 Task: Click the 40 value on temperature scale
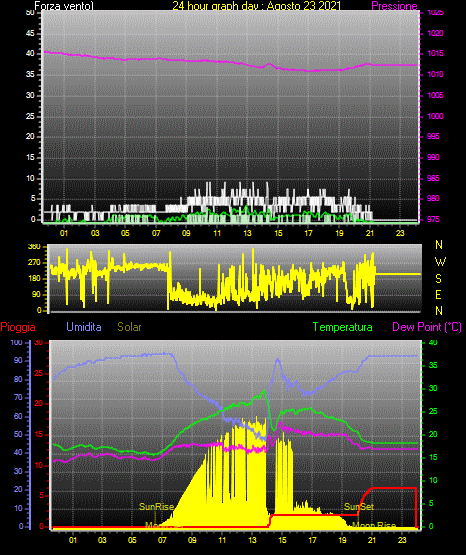click(433, 342)
